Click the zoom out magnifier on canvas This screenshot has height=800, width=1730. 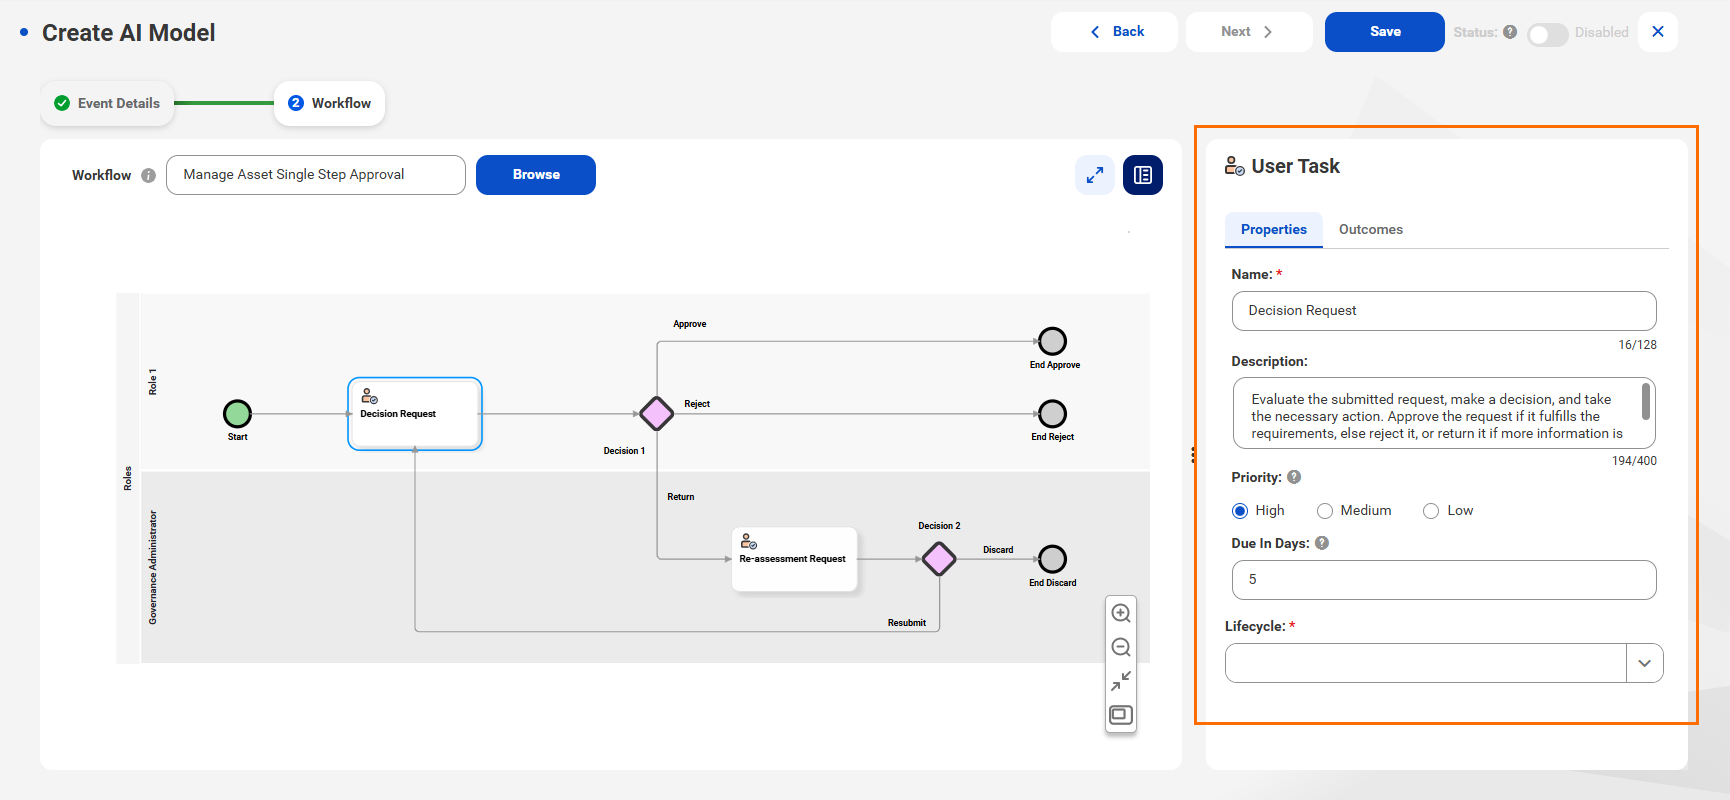click(x=1121, y=647)
